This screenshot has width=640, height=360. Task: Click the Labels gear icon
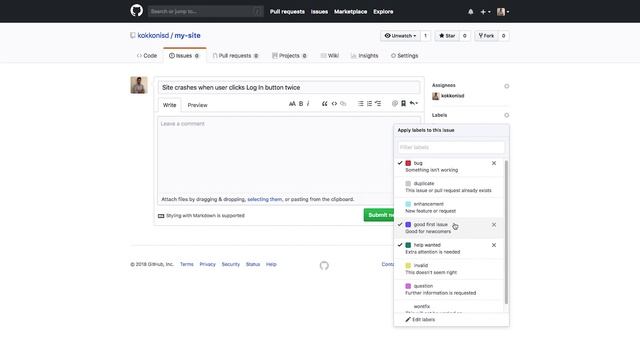tap(507, 116)
